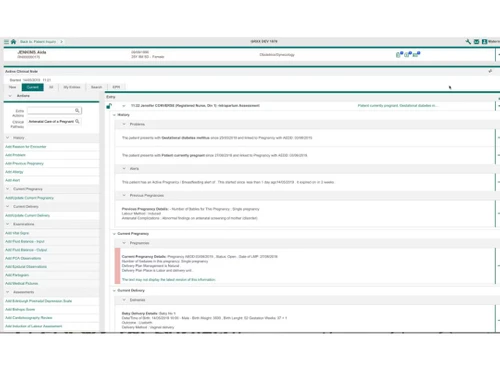Screen dimensions: 500x375
Task: Click Add Epidural Observations link
Action: click(x=26, y=267)
